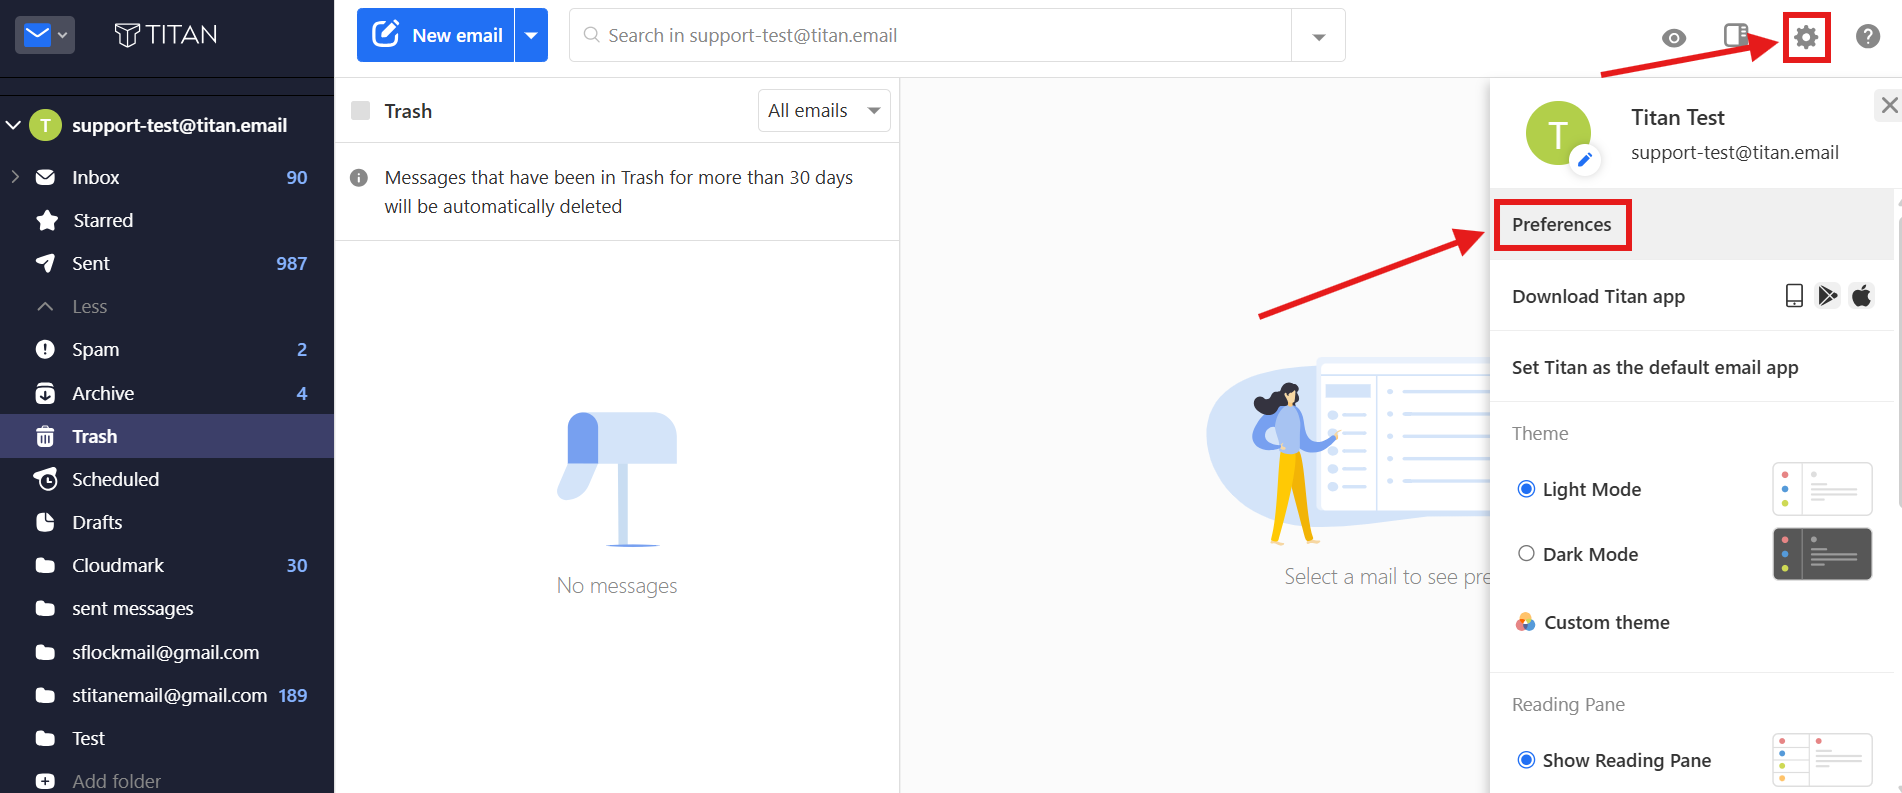The width and height of the screenshot is (1902, 793).
Task: Close the settings panel
Action: pos(1888,105)
